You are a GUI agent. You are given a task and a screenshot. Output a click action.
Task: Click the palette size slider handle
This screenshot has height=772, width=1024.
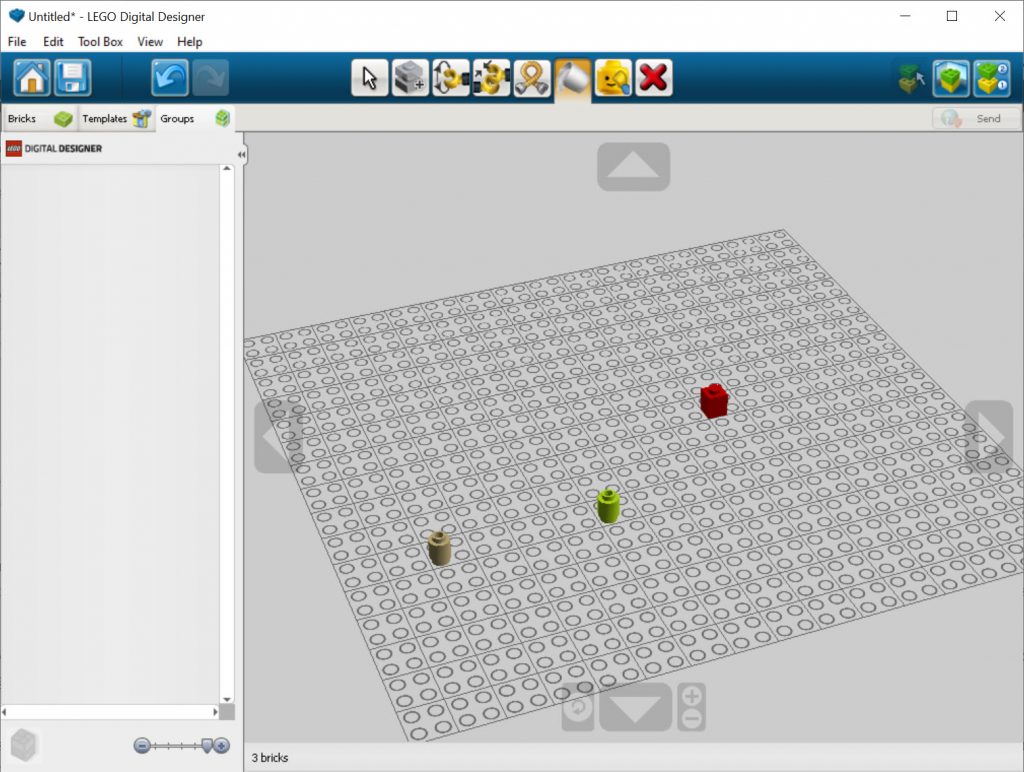click(x=207, y=745)
